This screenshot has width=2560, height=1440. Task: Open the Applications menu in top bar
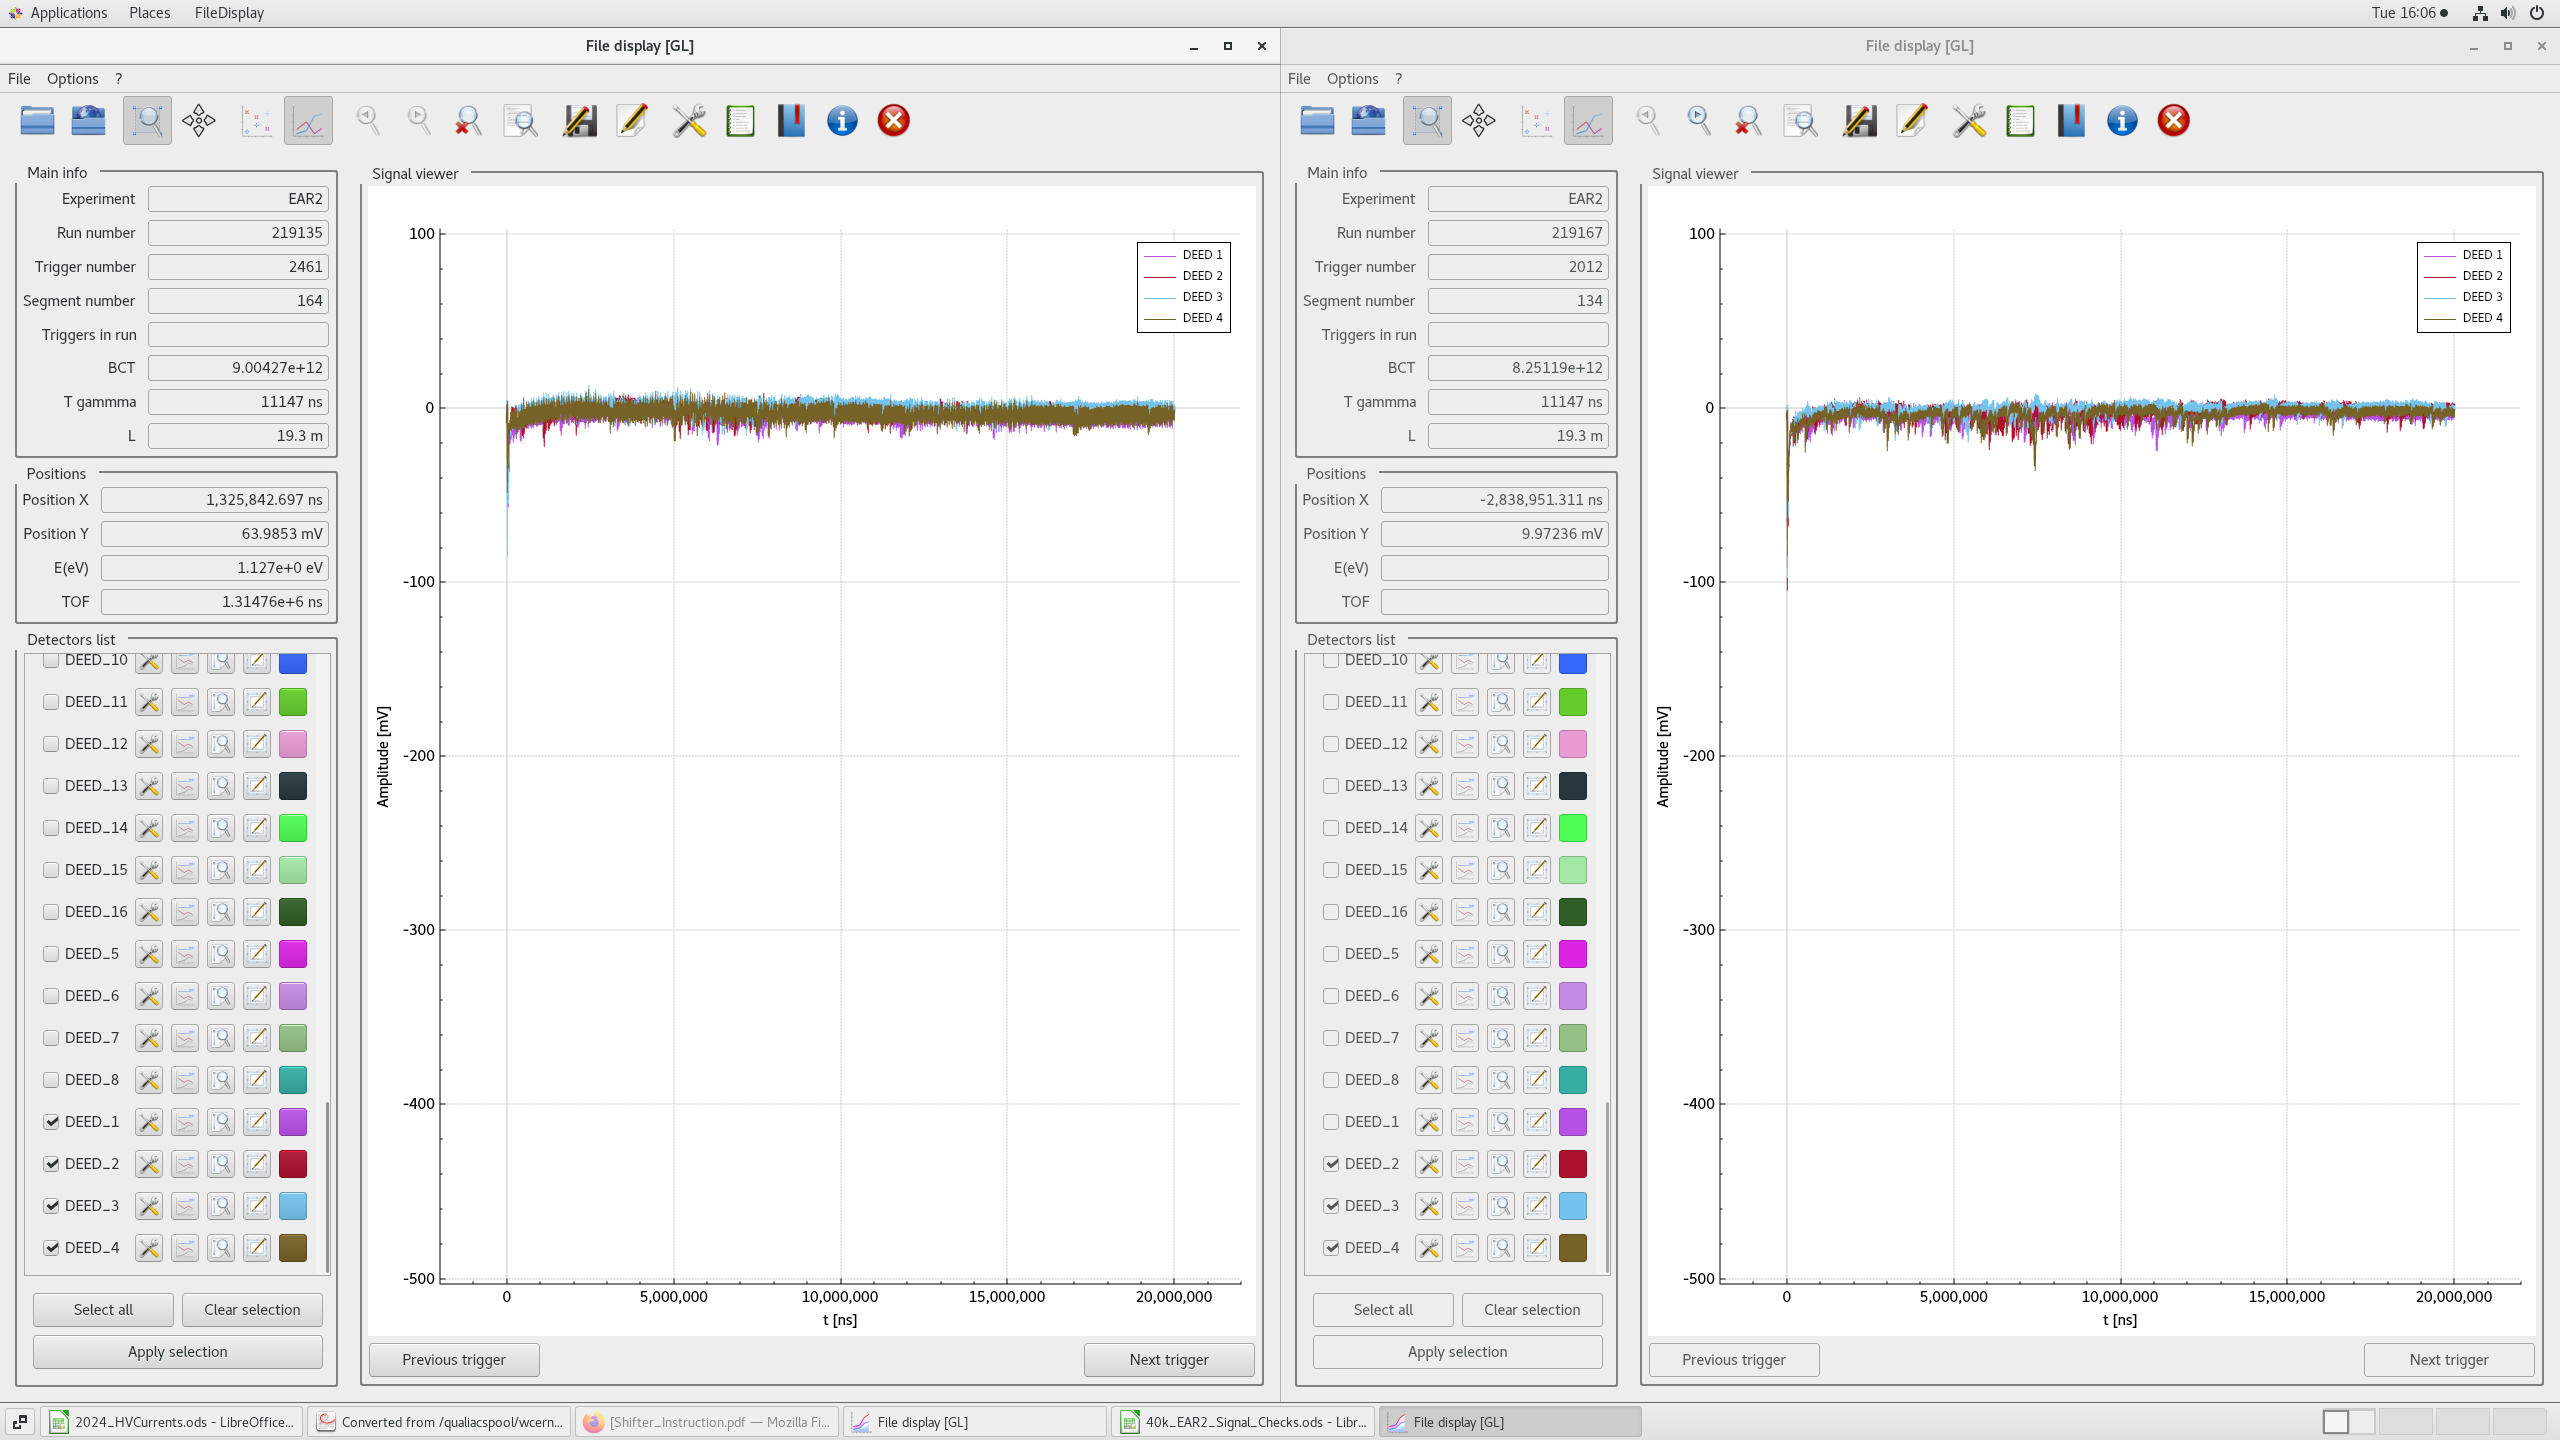click(x=68, y=13)
